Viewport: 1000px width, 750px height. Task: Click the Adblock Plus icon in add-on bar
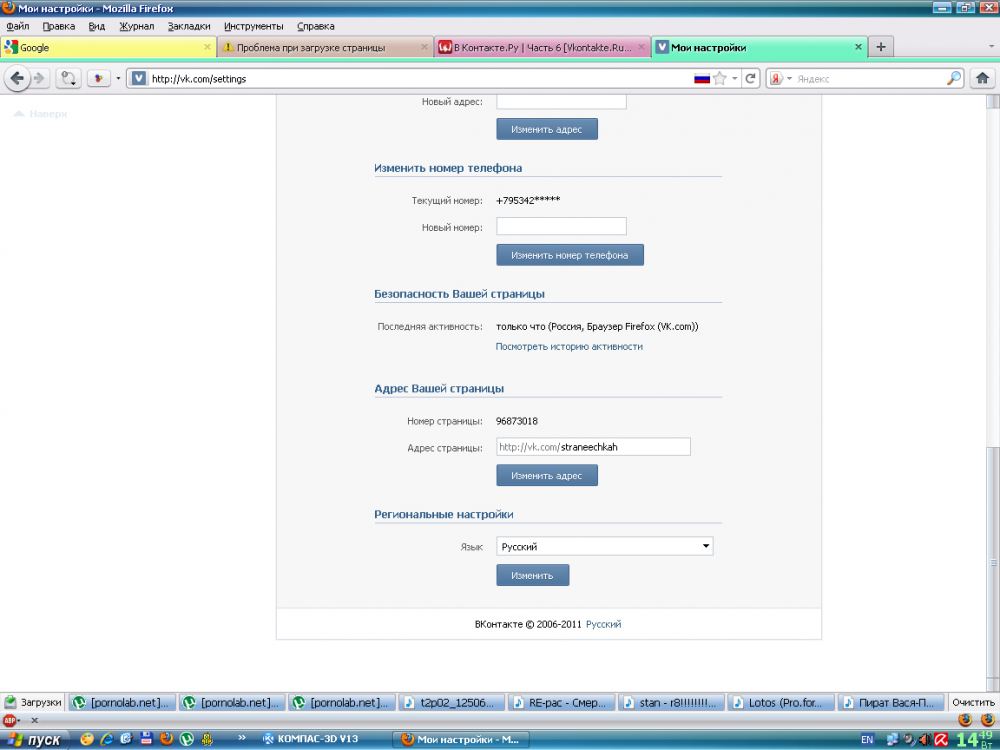(10, 720)
